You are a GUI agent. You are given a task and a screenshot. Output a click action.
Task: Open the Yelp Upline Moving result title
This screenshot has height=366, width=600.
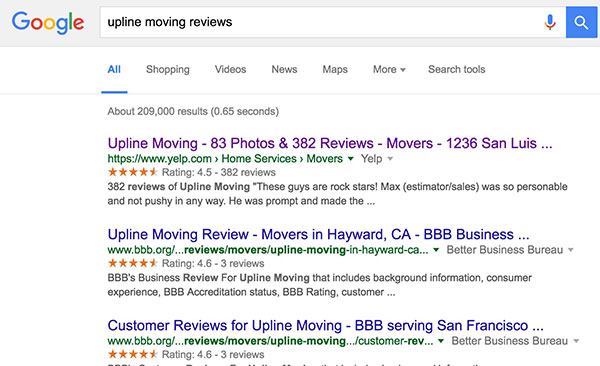(330, 144)
